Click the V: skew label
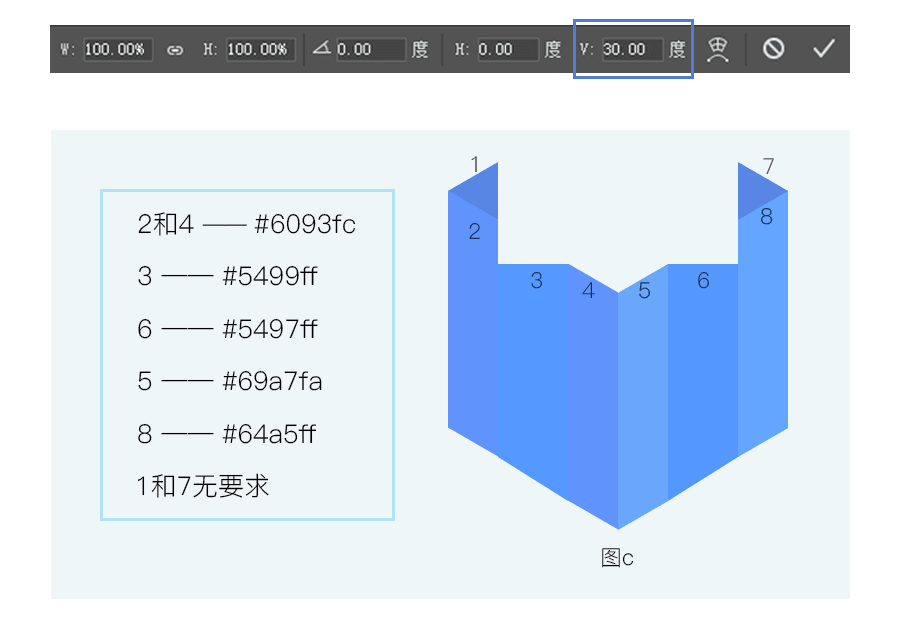Viewport: 899px width, 627px height. click(587, 49)
